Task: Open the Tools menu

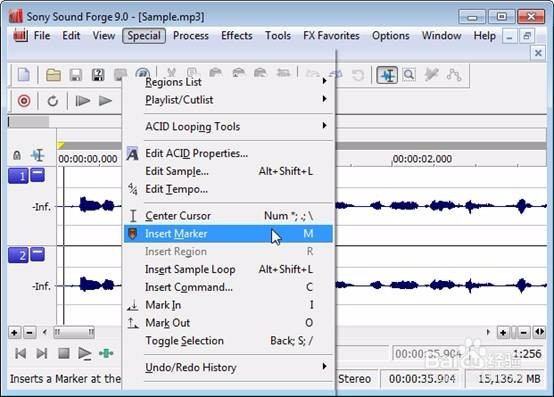Action: [x=278, y=36]
